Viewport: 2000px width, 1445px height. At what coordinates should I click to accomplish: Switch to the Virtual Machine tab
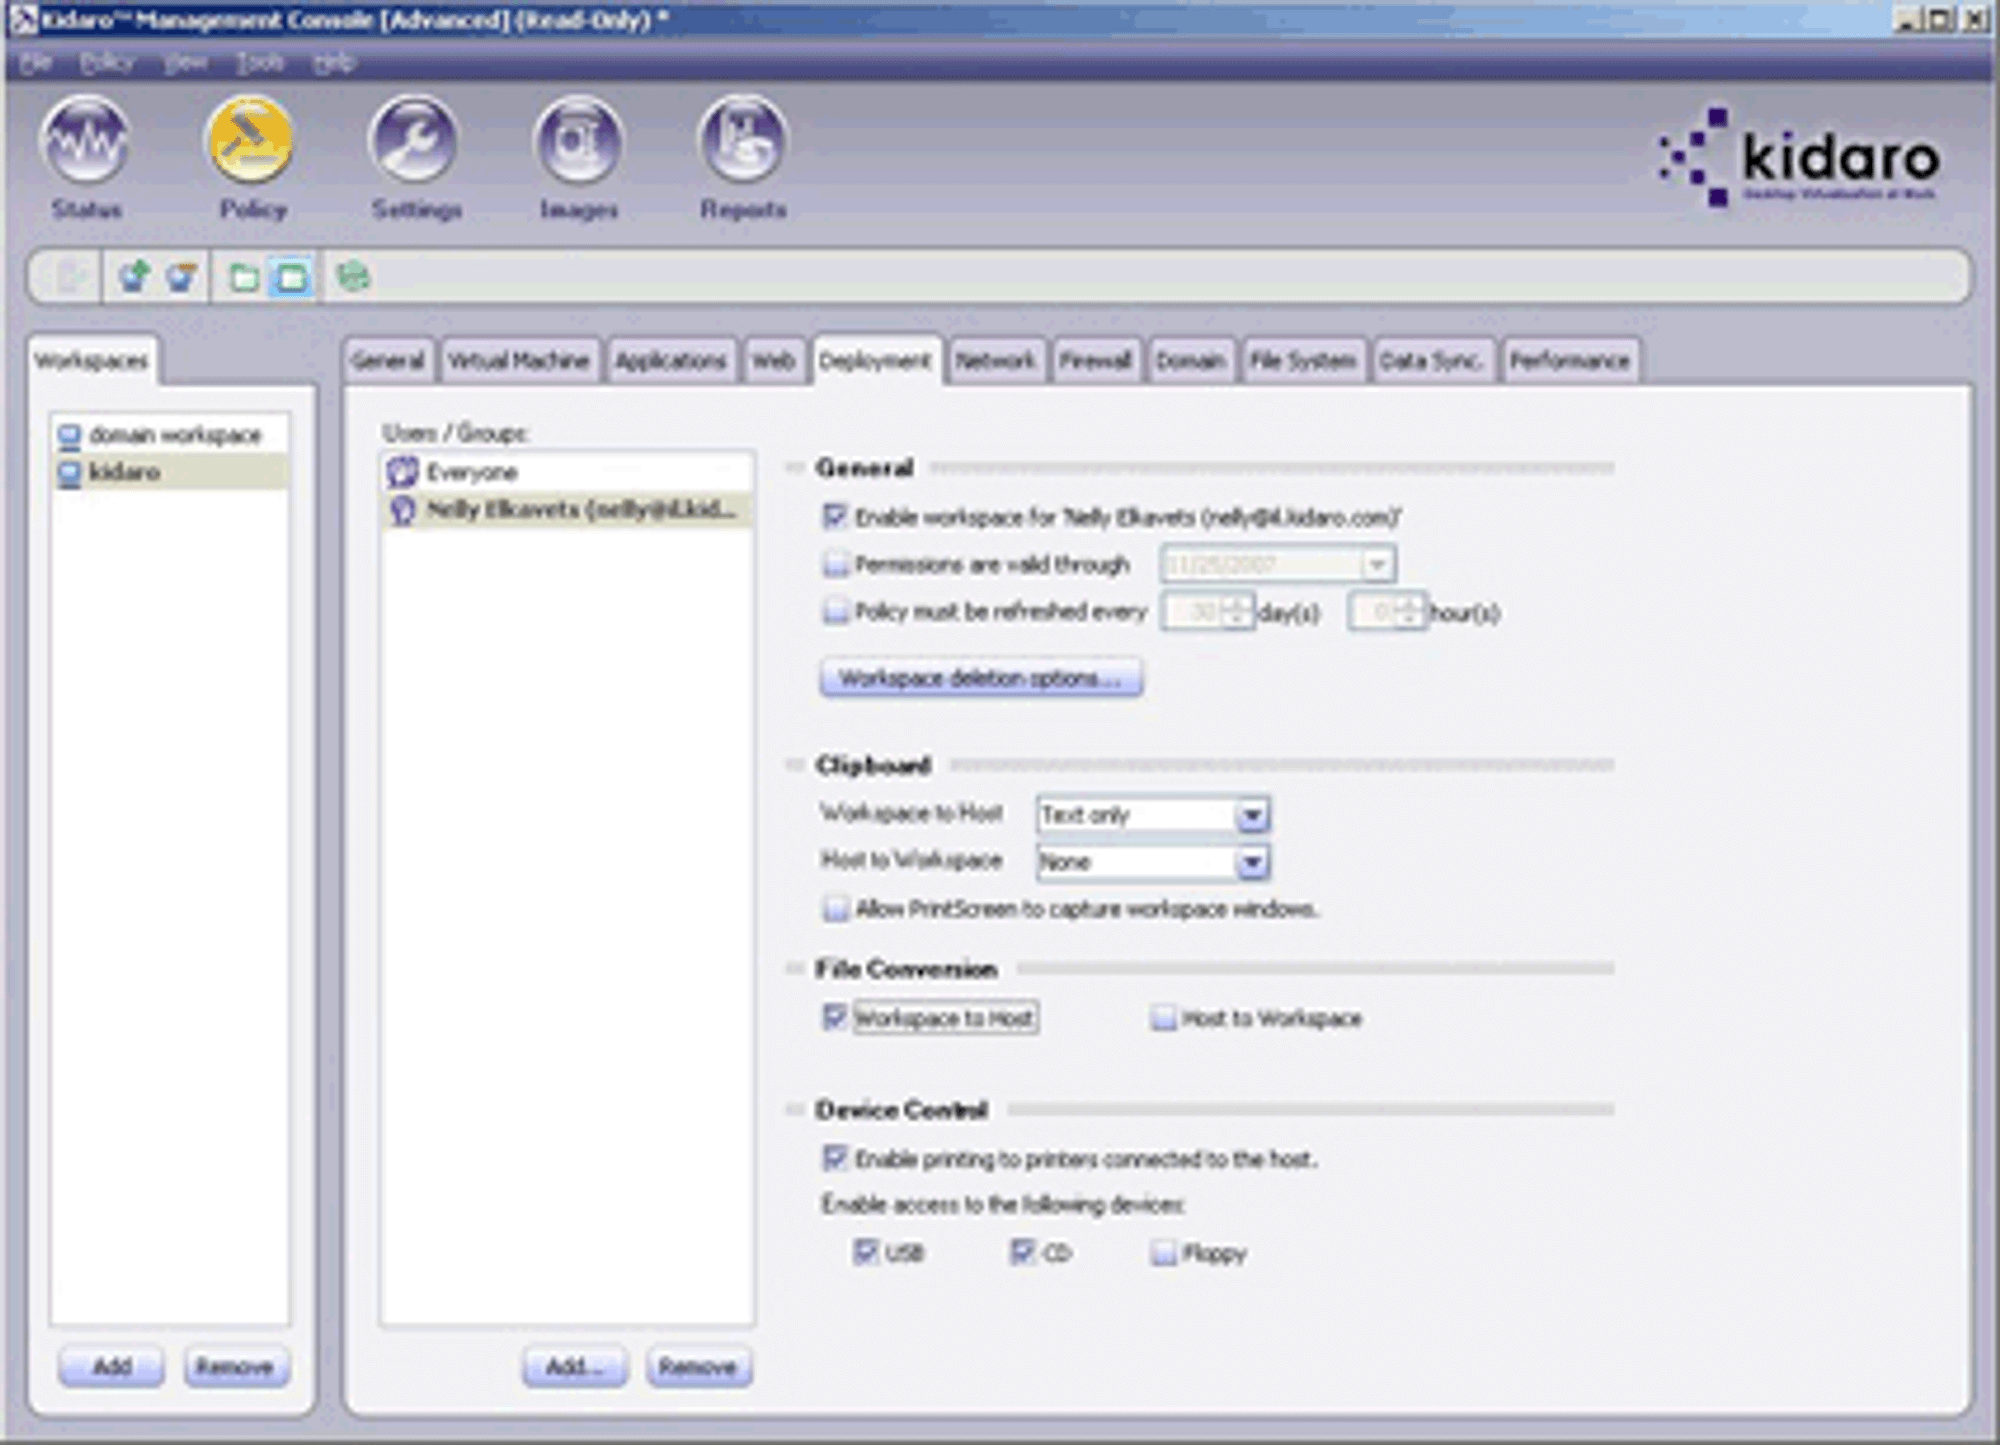[519, 361]
